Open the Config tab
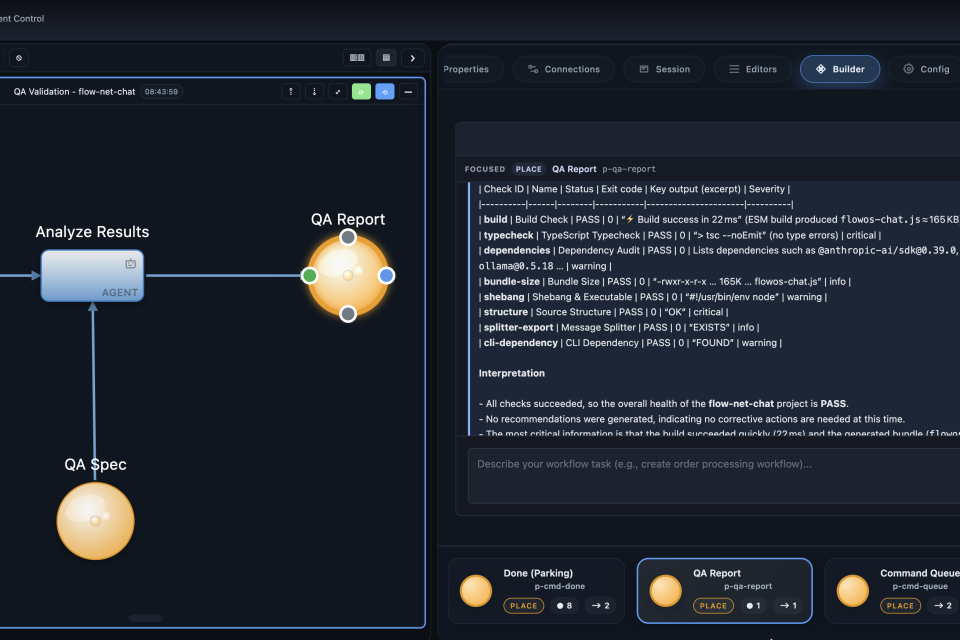Image resolution: width=960 pixels, height=640 pixels. click(926, 69)
